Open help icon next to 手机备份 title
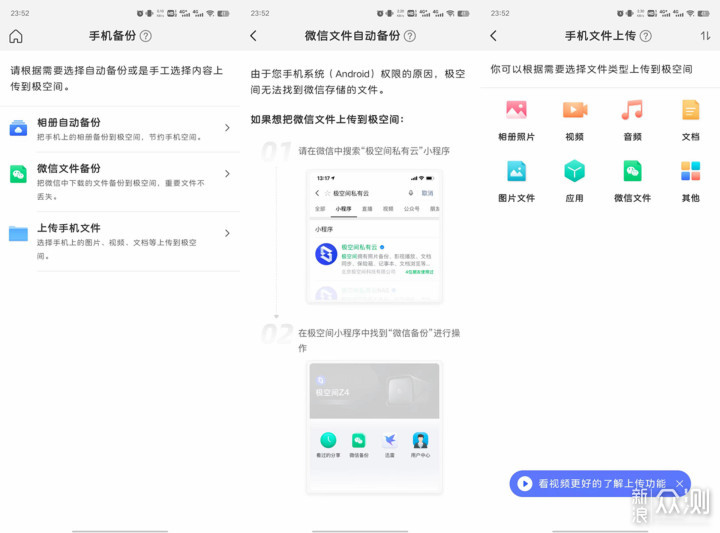 [146, 36]
